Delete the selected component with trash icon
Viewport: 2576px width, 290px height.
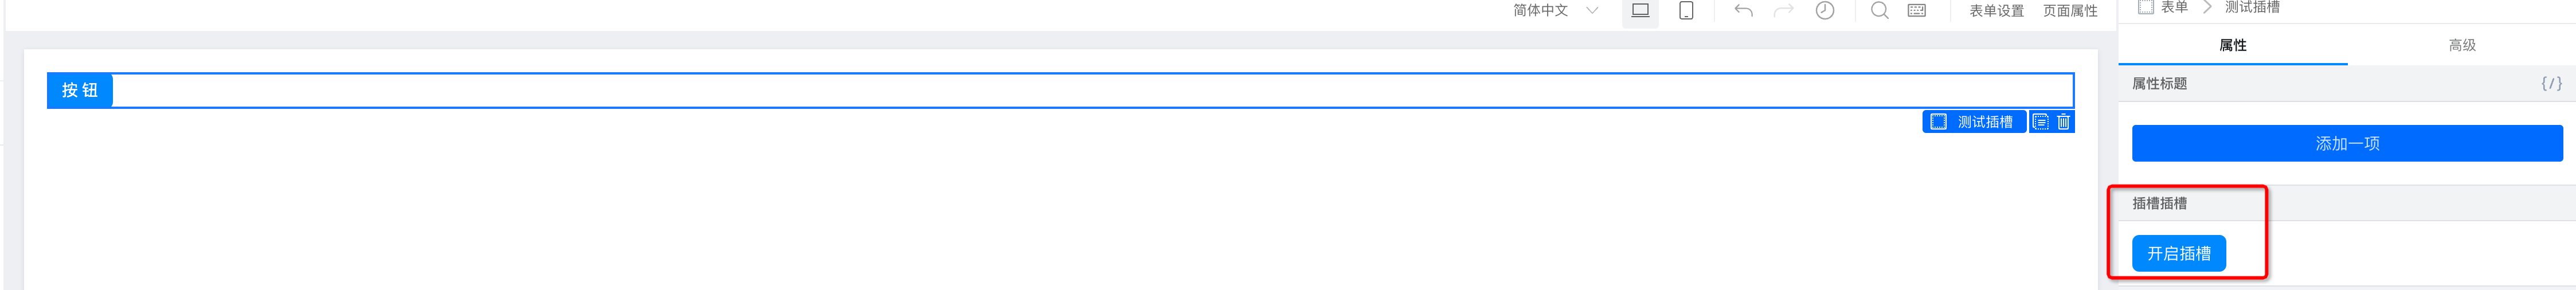[x=2063, y=122]
